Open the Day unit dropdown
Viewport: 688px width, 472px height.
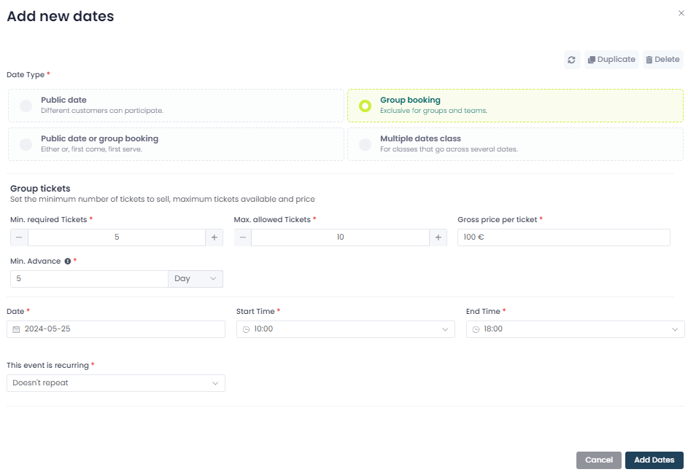195,279
